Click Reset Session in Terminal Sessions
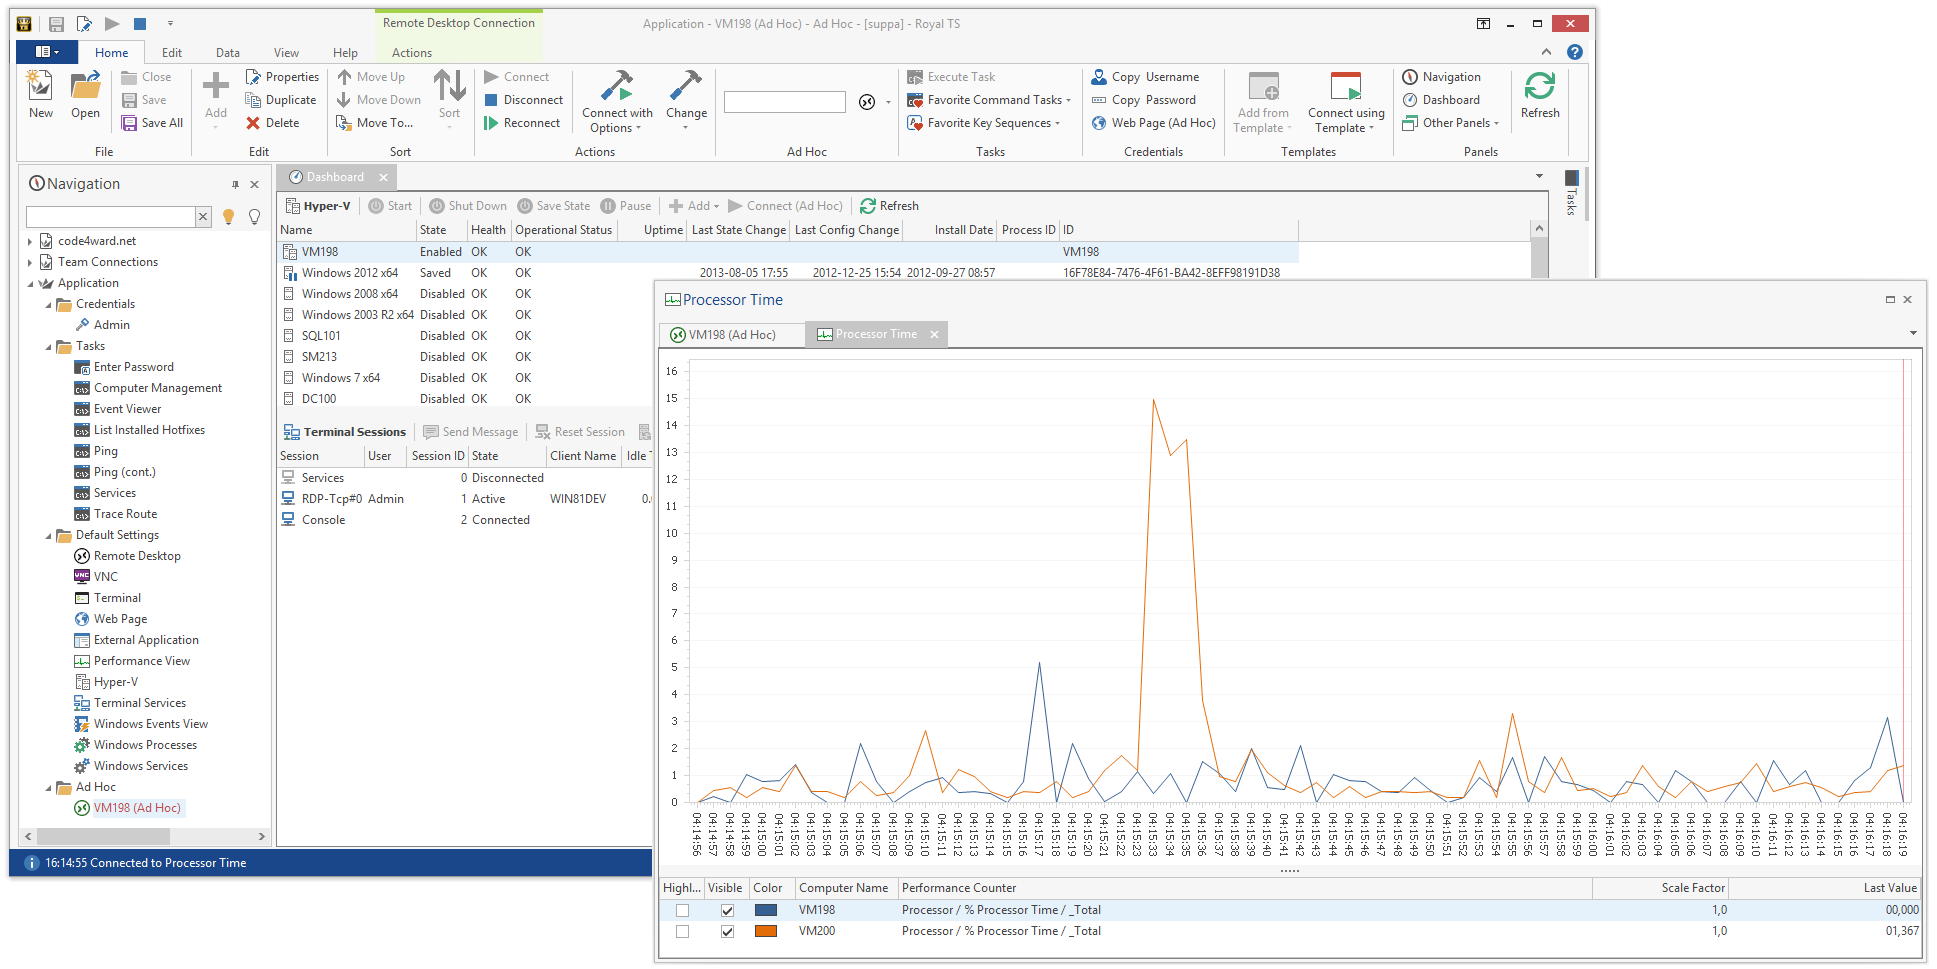The width and height of the screenshot is (1937, 969). point(580,432)
